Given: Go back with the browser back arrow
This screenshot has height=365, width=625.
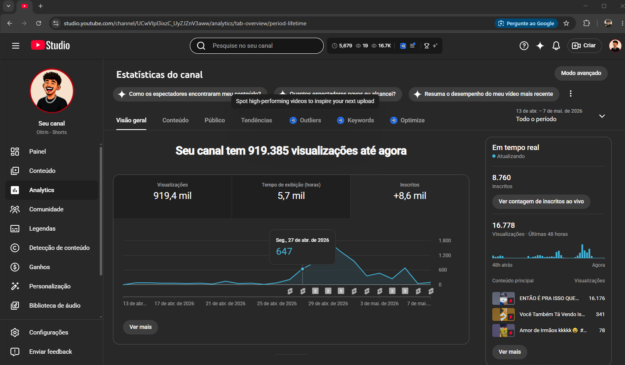Looking at the screenshot, I should coord(10,24).
